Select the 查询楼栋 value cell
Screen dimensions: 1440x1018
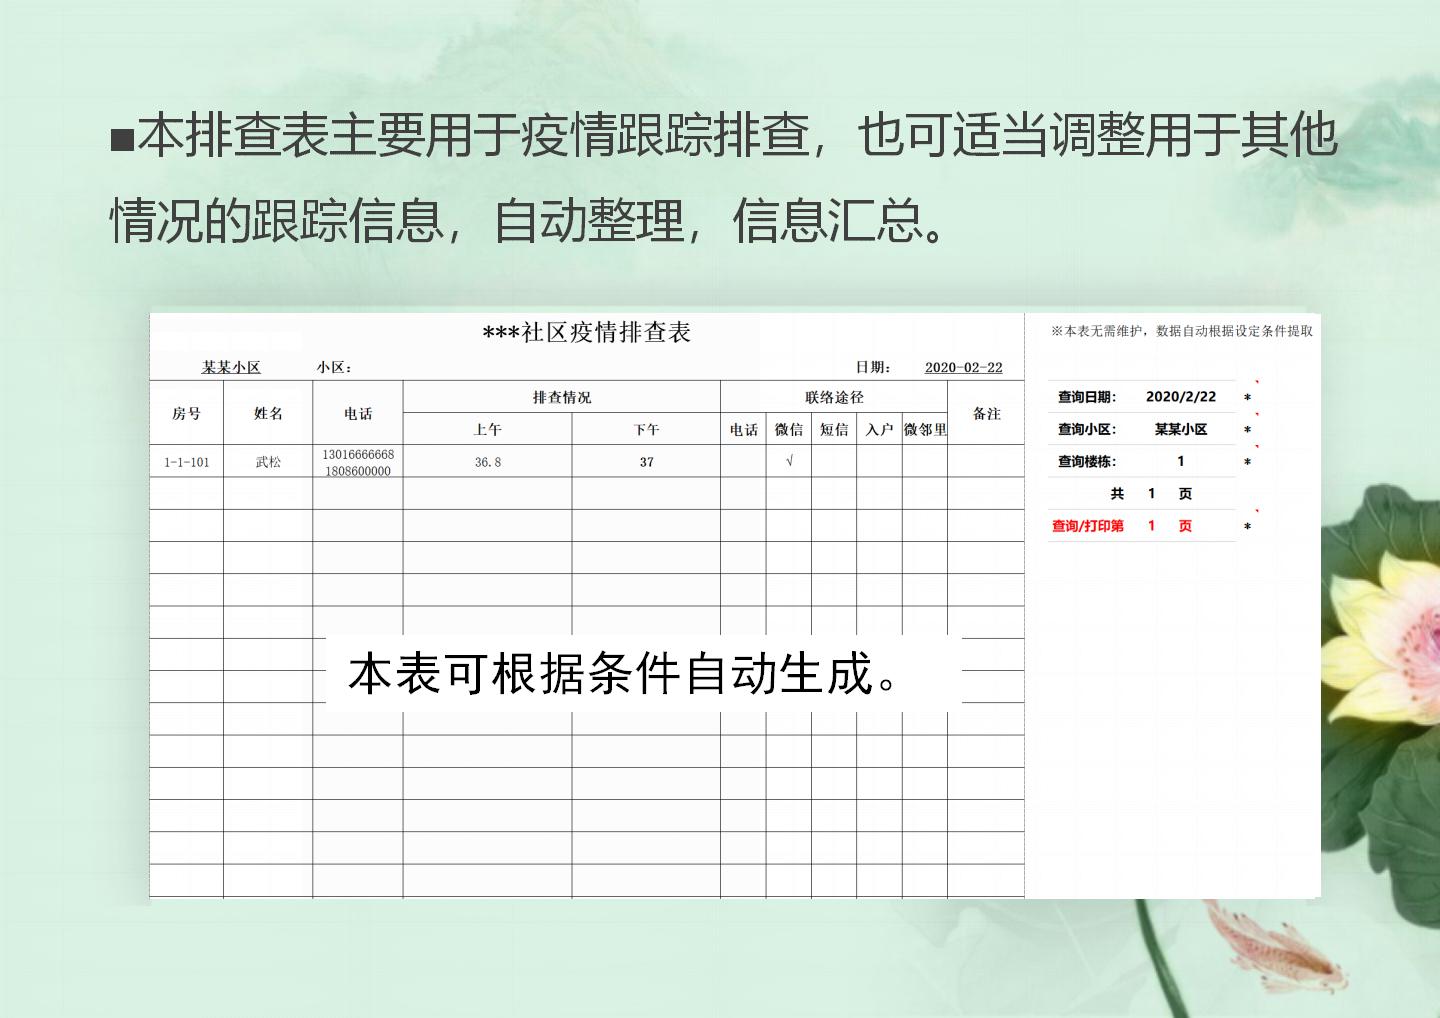coord(1180,461)
